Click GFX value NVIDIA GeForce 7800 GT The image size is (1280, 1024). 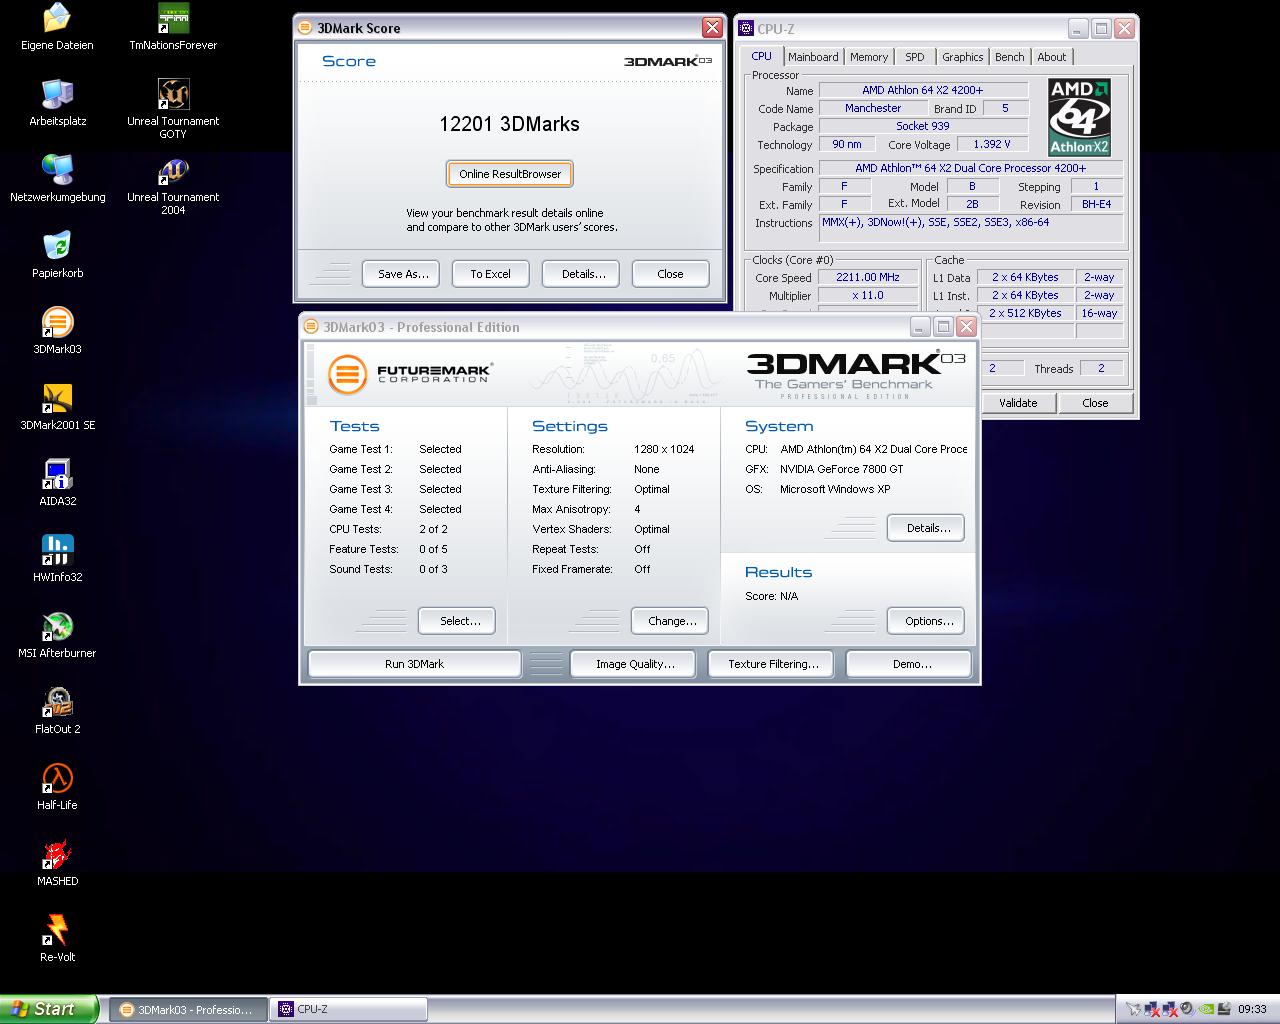click(841, 469)
